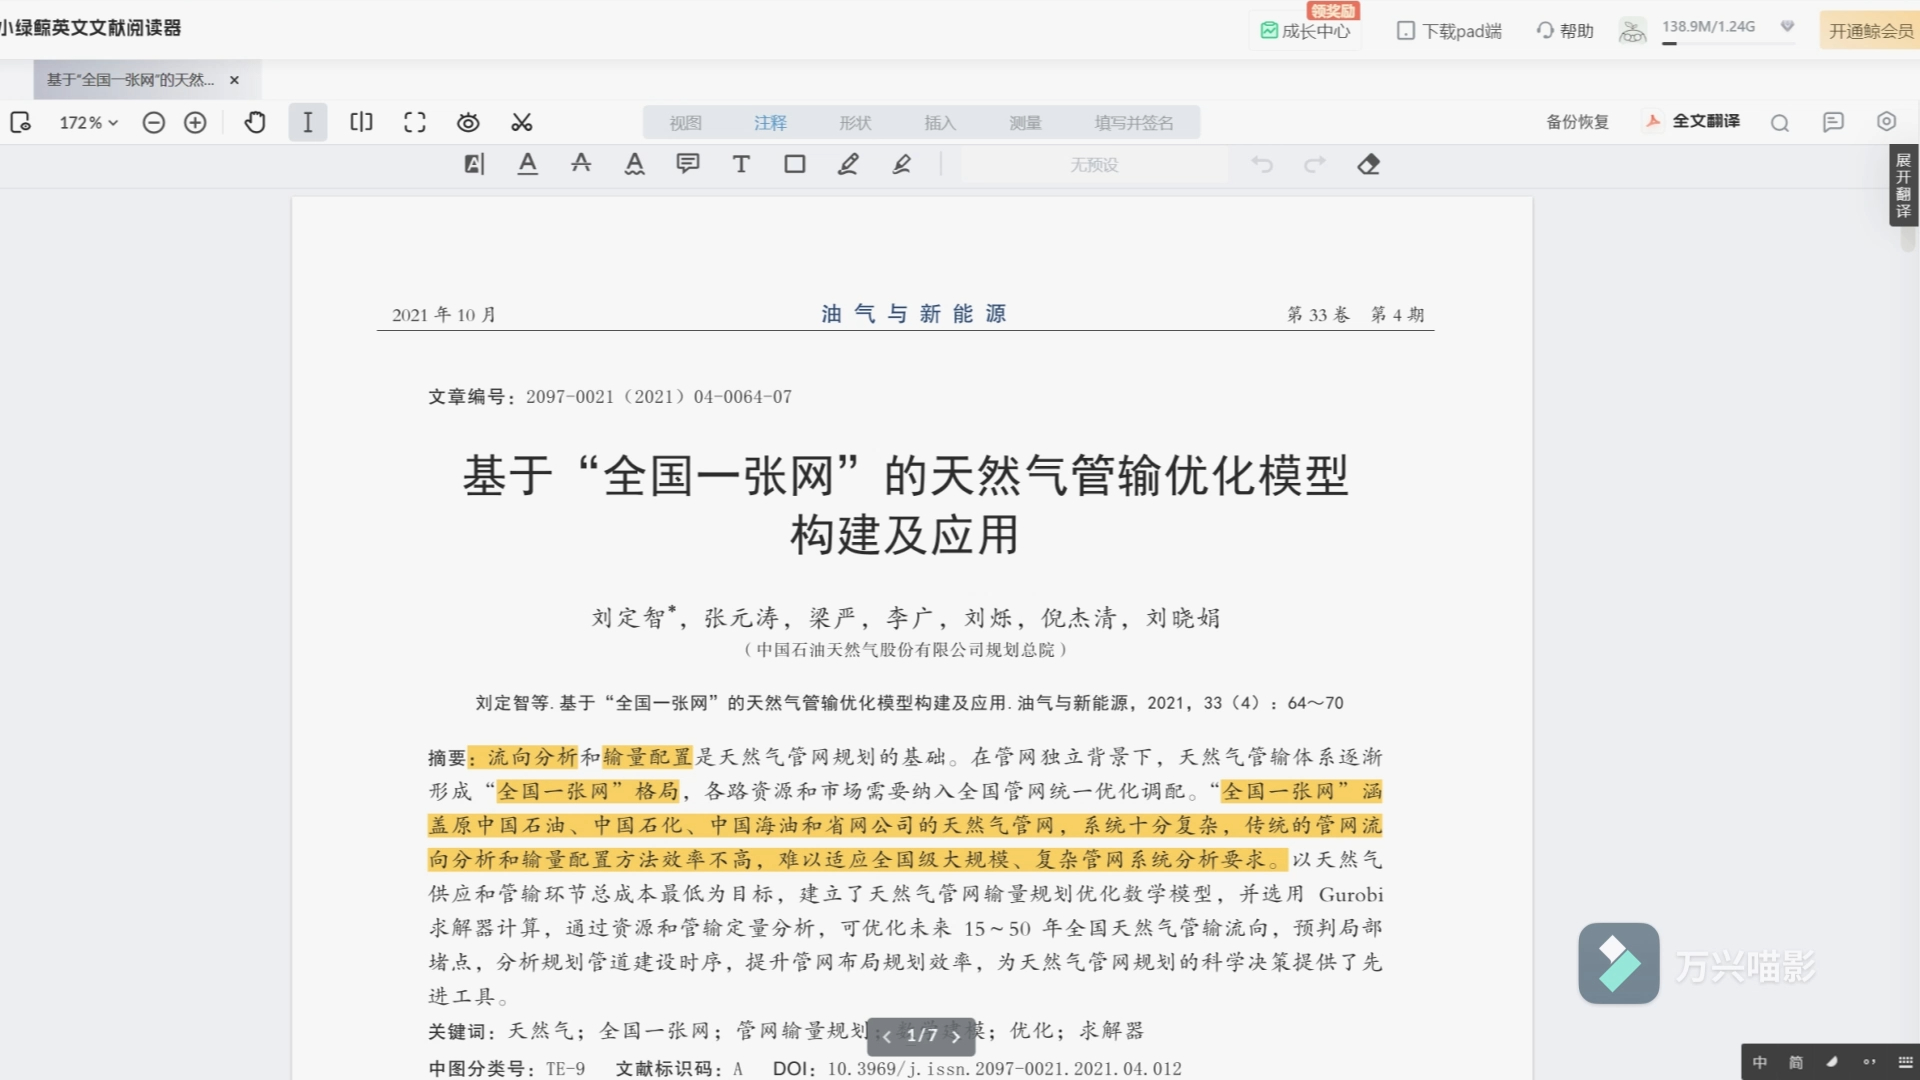Select the strikethrough annotation tool
This screenshot has height=1080, width=1920.
point(581,164)
